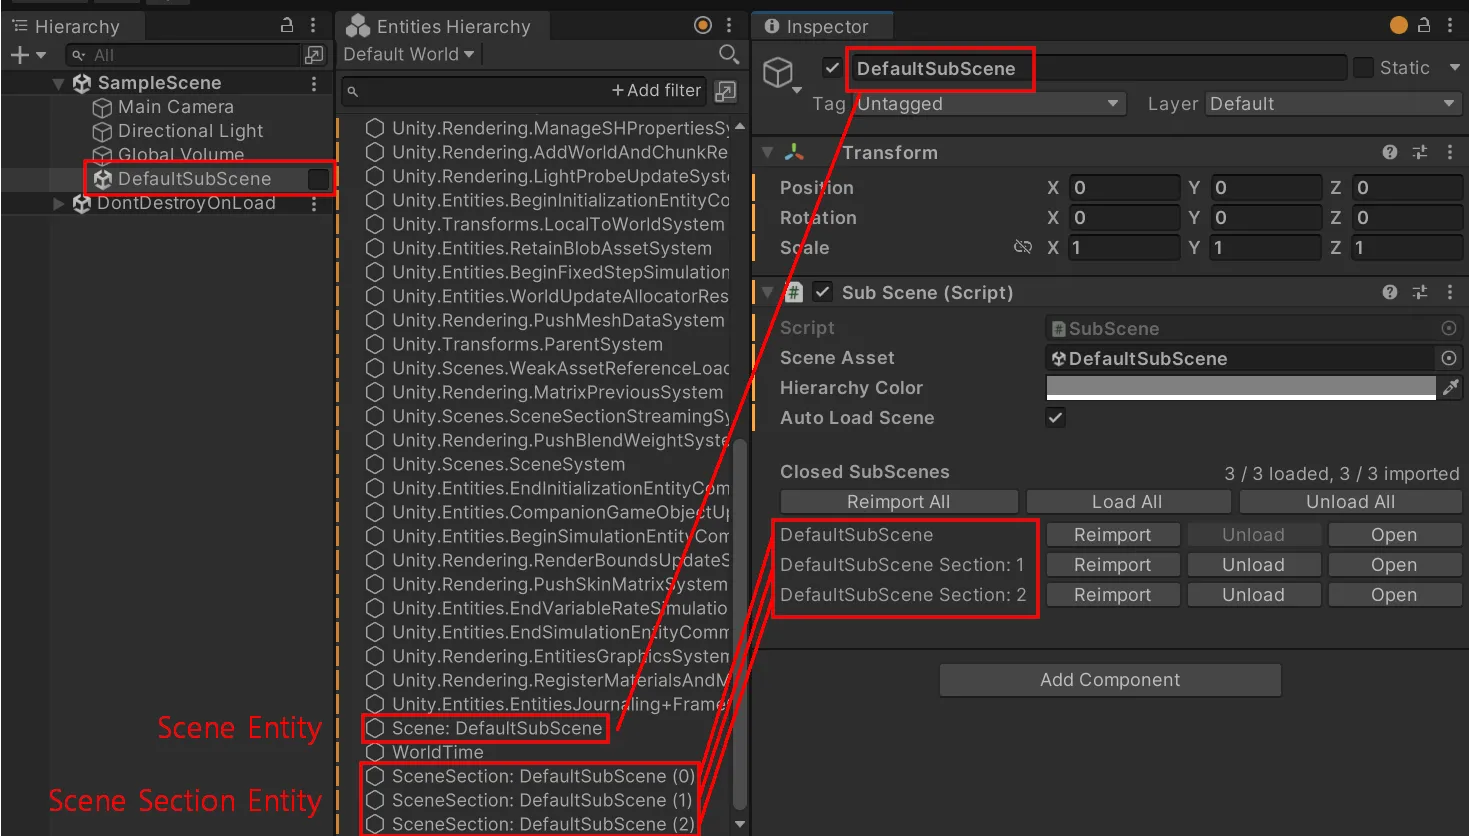This screenshot has width=1469, height=836.
Task: Open the Layer dropdown showing Default
Action: point(1332,104)
